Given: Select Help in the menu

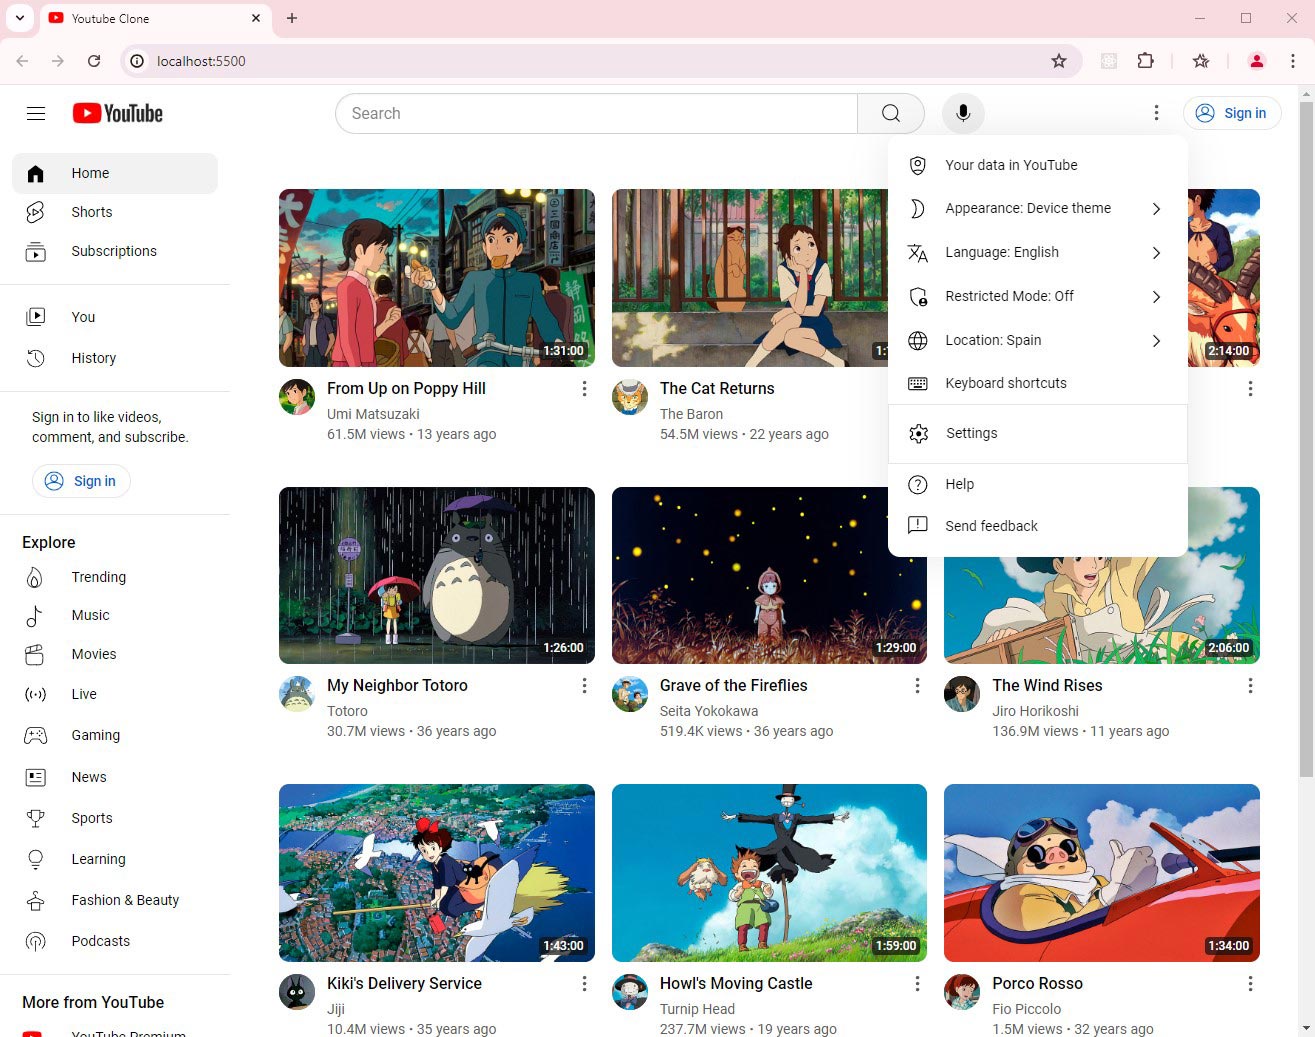Looking at the screenshot, I should (x=1037, y=484).
